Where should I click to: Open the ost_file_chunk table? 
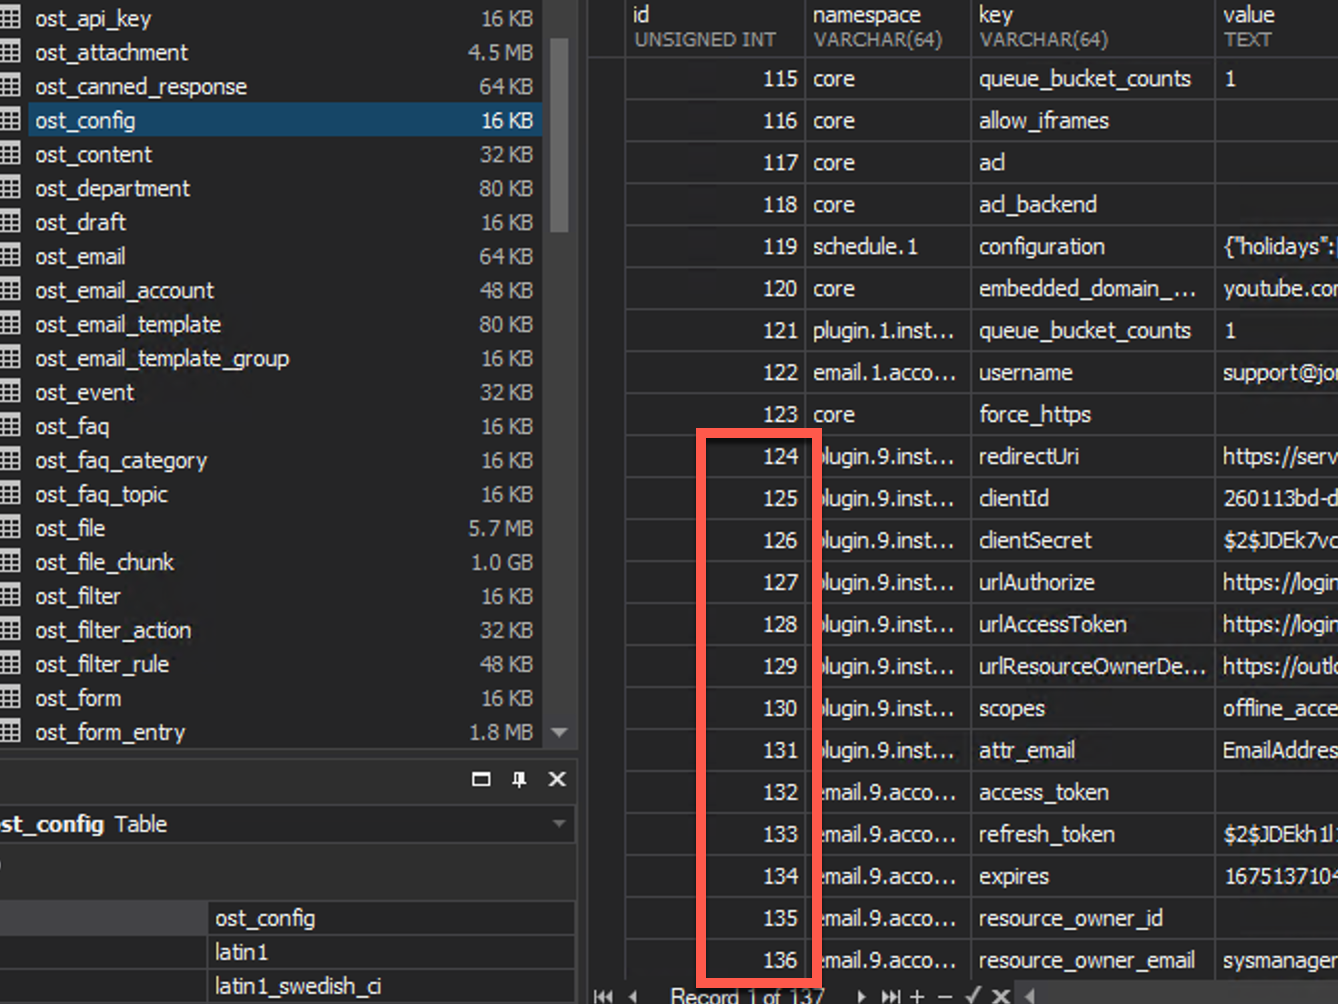point(104,562)
